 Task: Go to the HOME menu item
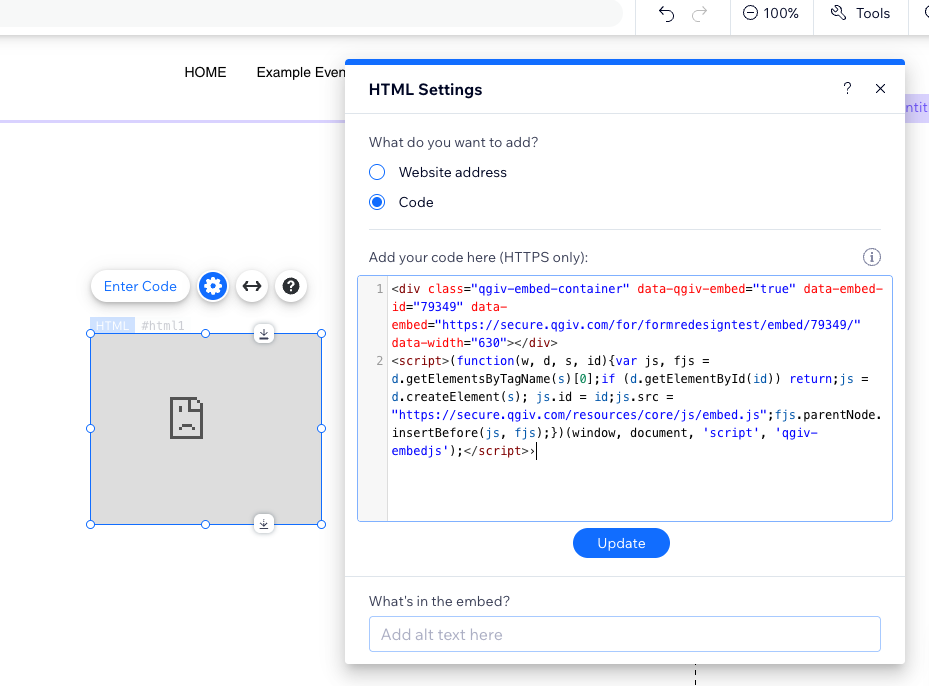point(205,72)
